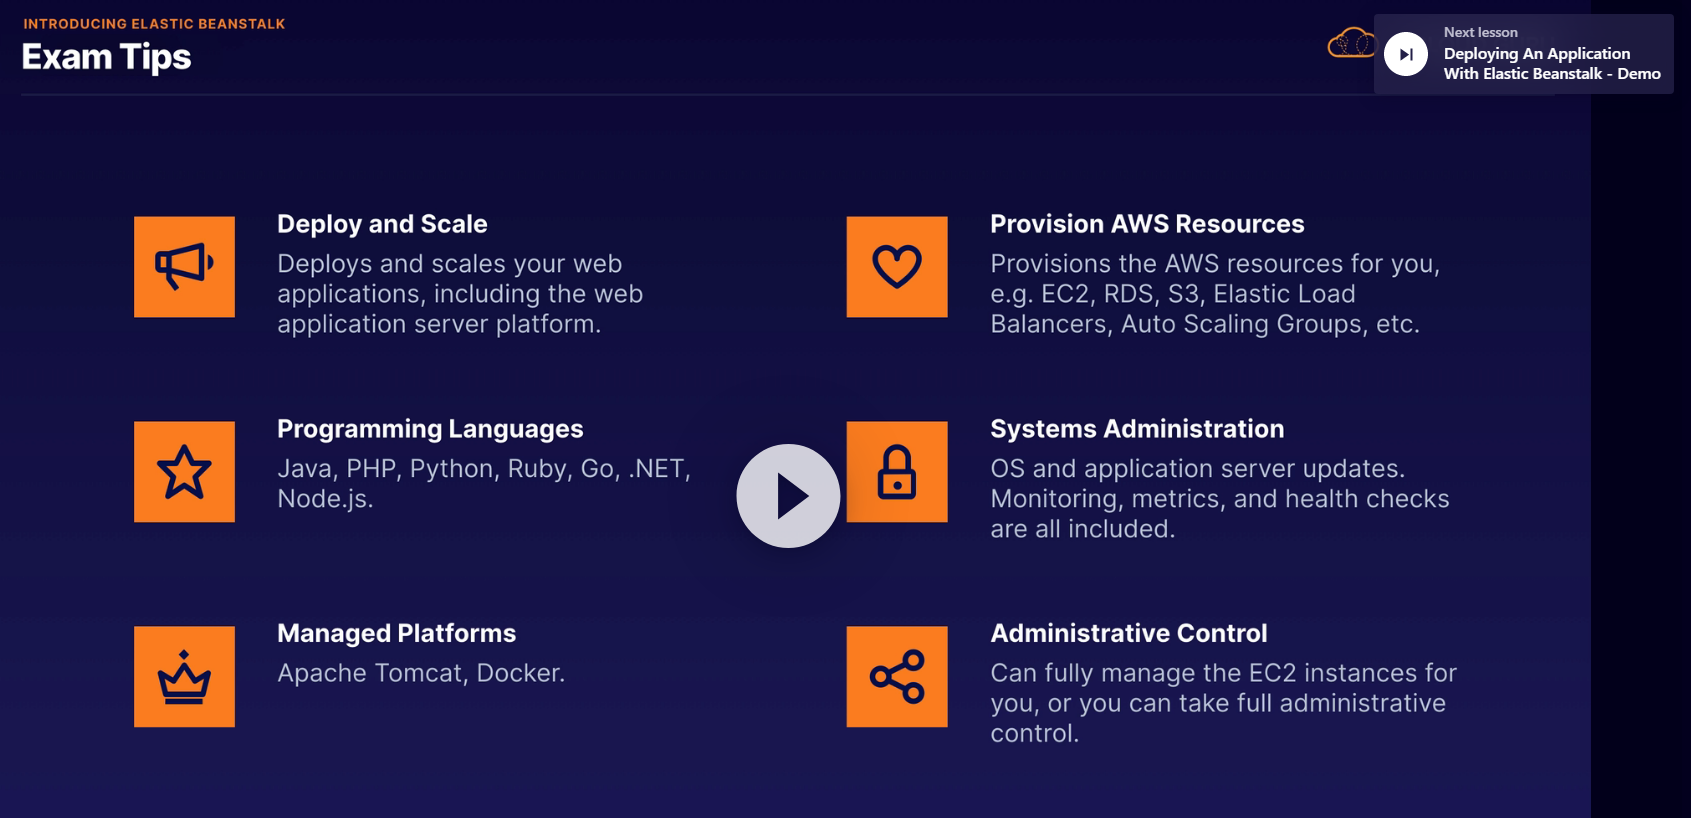Open the next lesson titled Deploying An Application

click(1551, 64)
